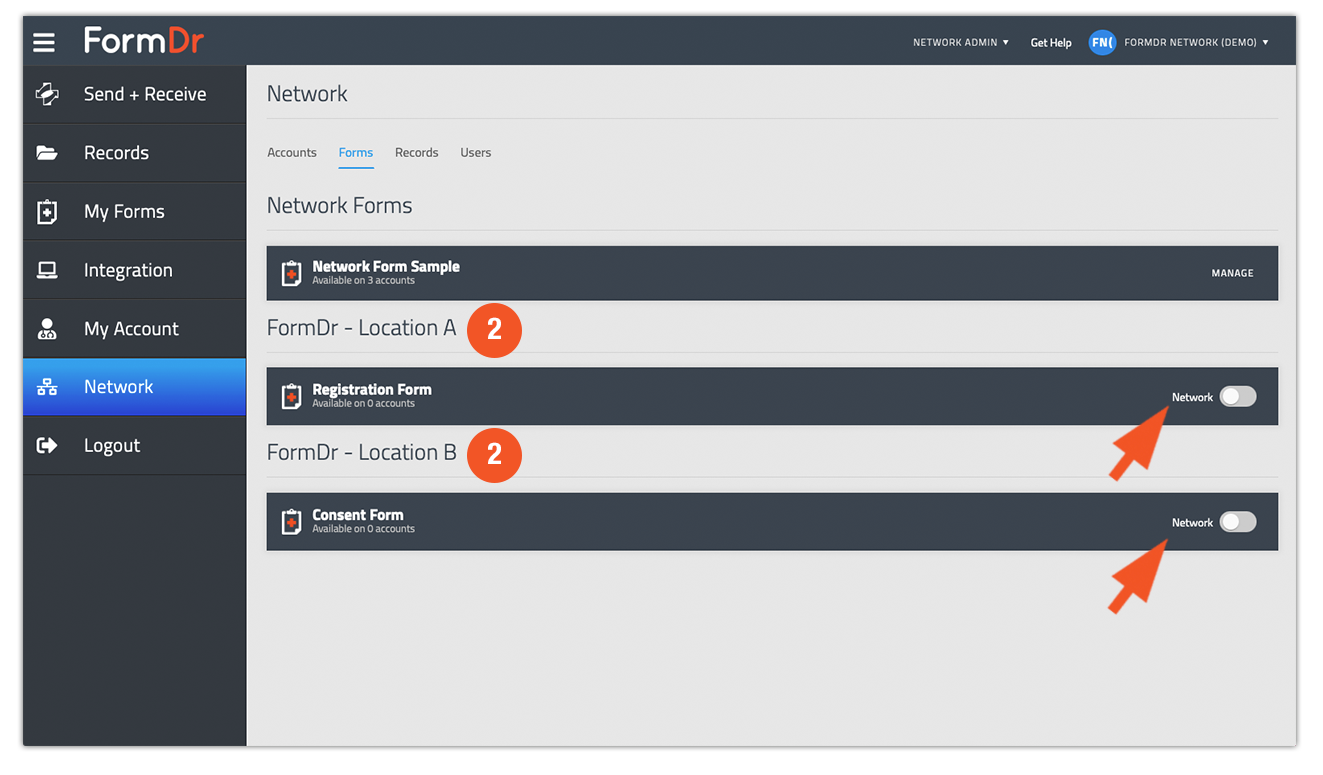Click Registration Form's "Available on 0 accounts" text
This screenshot has width=1323, height=775.
tap(363, 404)
